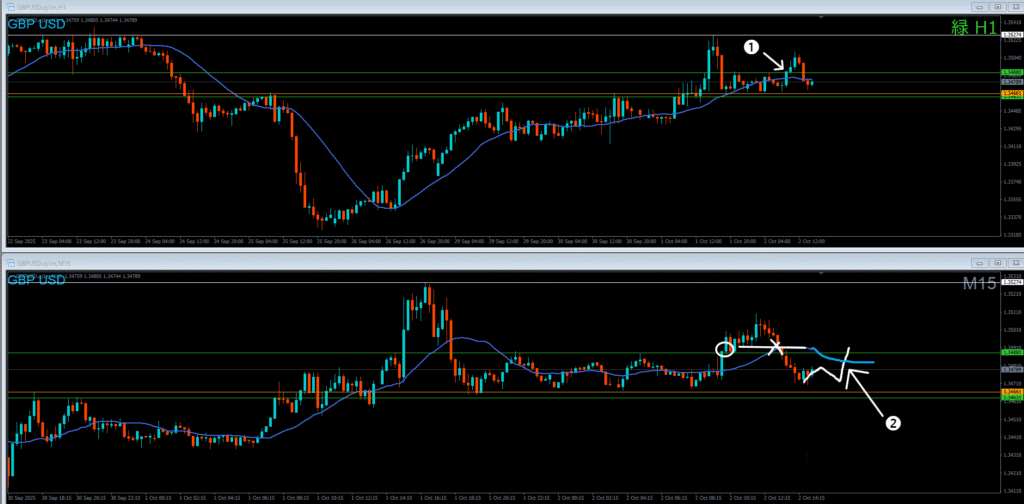Click the 30 Sep 2025 date on the M15 time axis
This screenshot has width=1024, height=504.
click(20, 497)
